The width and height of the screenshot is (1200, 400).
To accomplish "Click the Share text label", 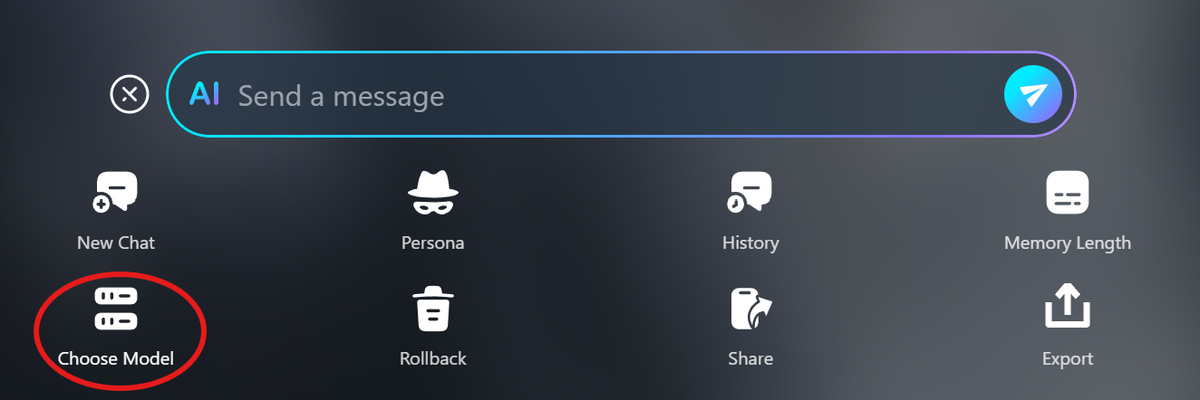I will coord(750,358).
